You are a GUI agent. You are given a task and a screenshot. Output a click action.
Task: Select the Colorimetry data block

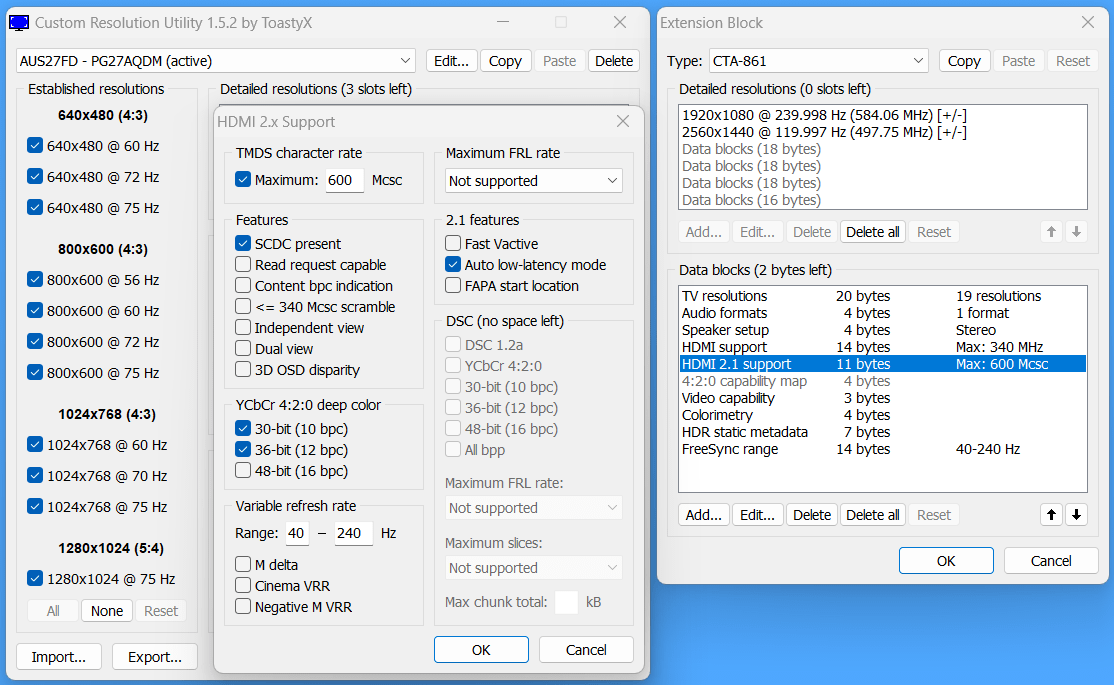(x=882, y=415)
